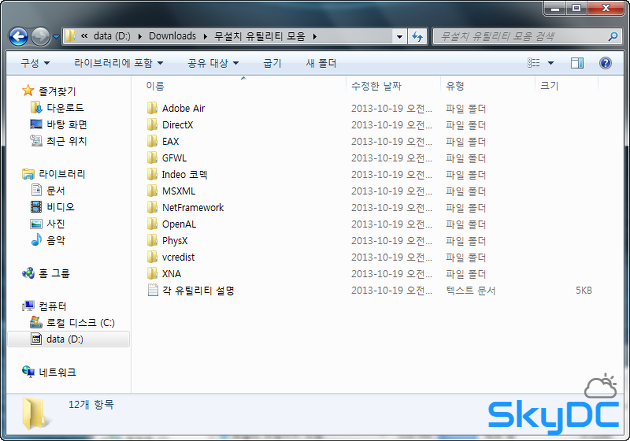Select the PhysX folder icon

click(x=152, y=240)
